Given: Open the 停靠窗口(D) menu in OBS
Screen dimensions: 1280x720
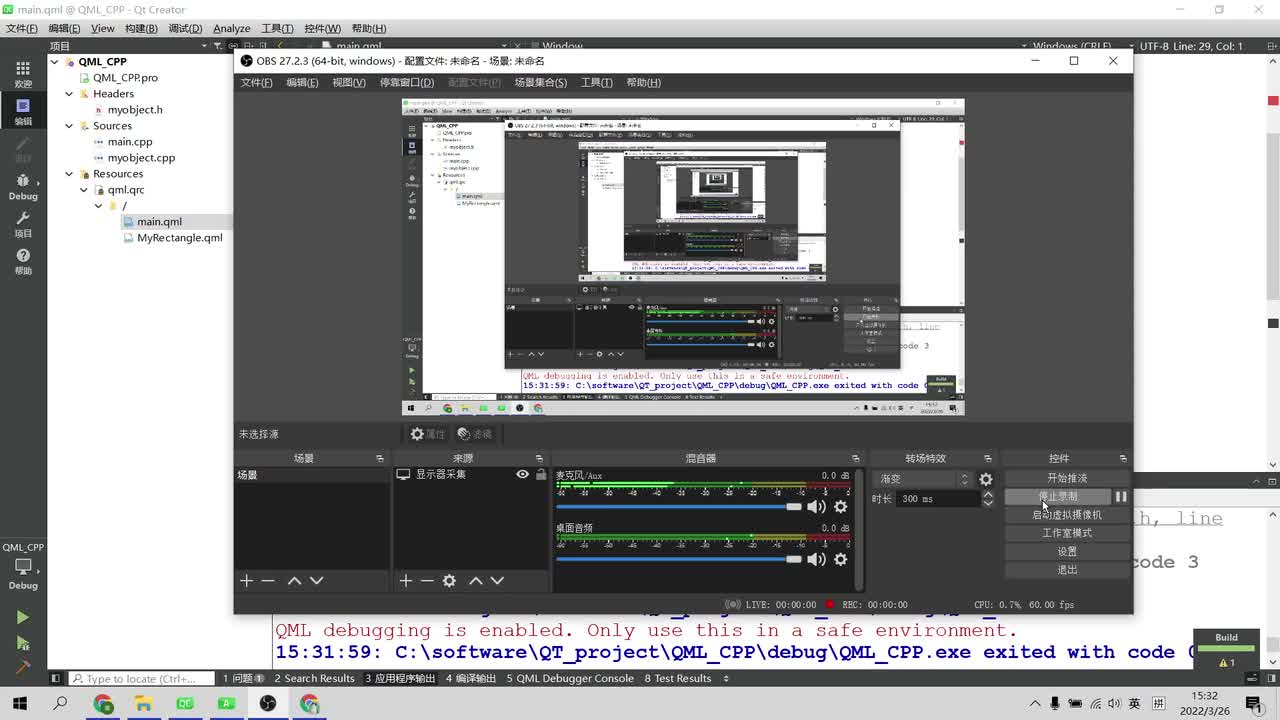Looking at the screenshot, I should tap(407, 82).
